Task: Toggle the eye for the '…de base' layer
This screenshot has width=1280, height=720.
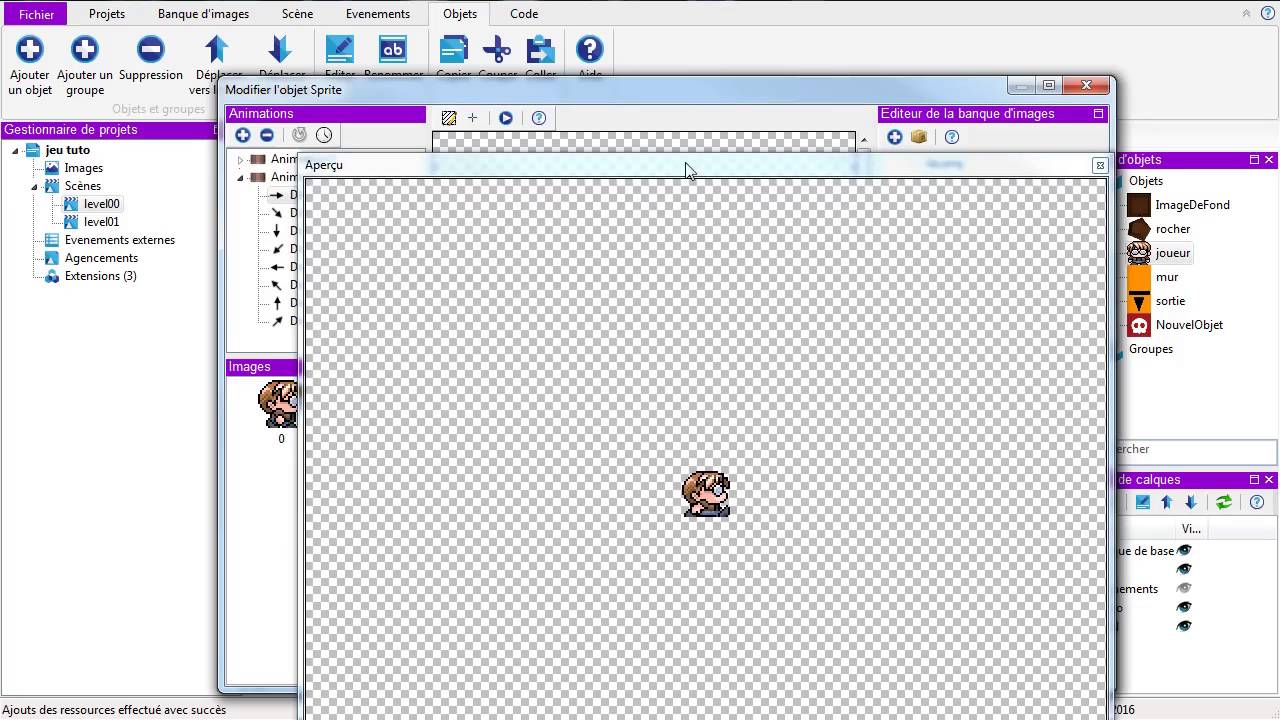Action: pos(1185,551)
